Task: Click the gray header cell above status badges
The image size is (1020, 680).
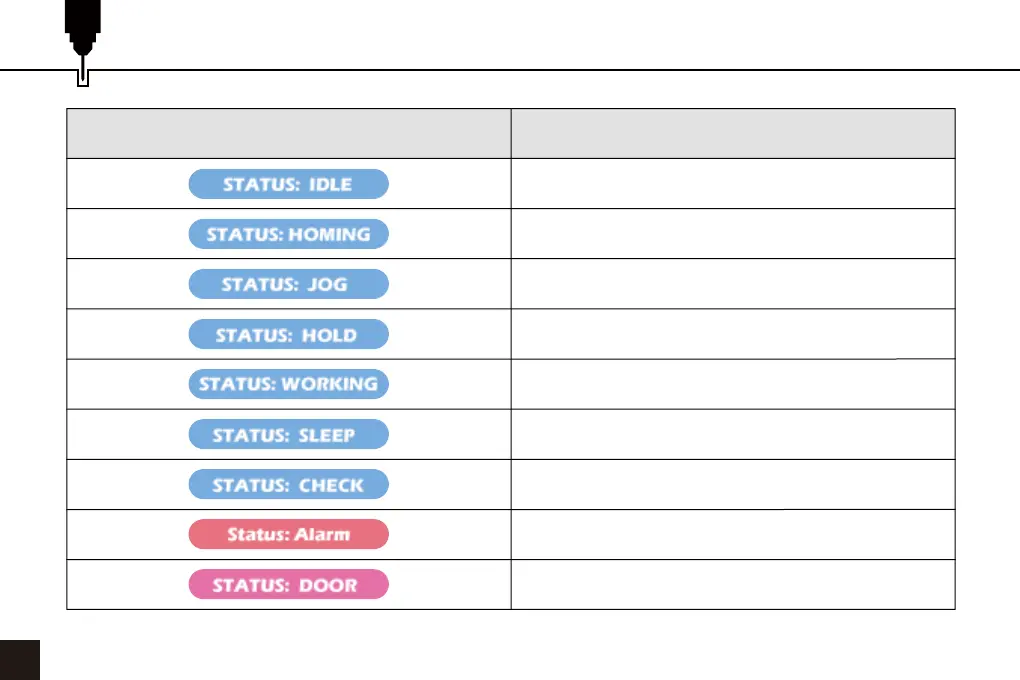Action: (288, 133)
